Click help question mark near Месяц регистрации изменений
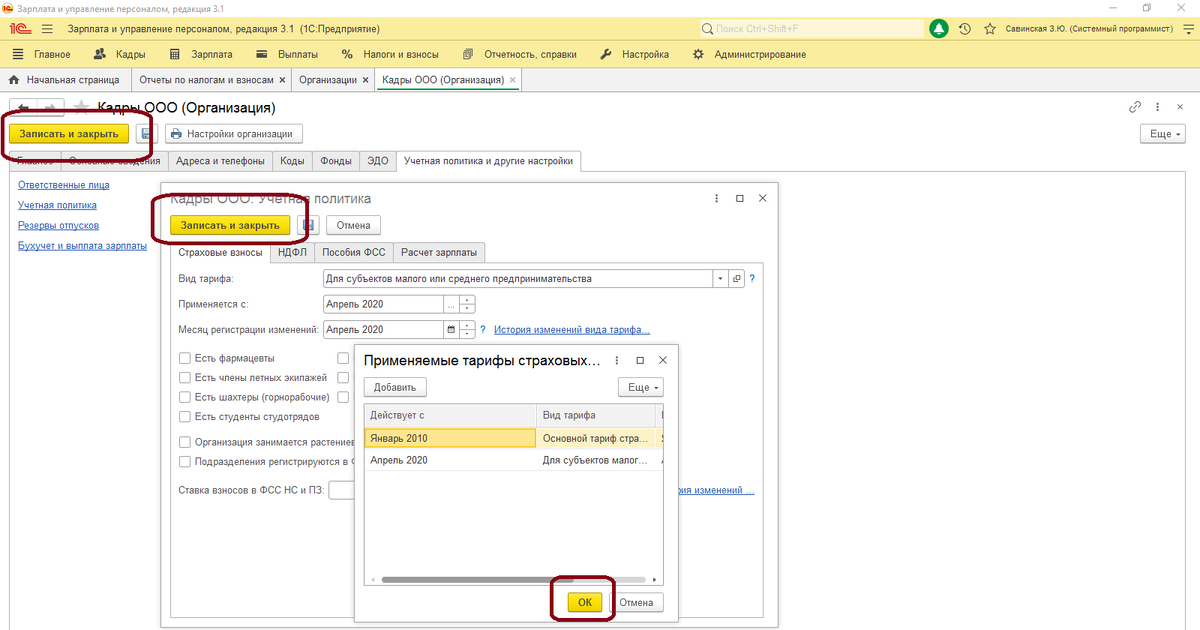This screenshot has width=1200, height=630. [484, 329]
